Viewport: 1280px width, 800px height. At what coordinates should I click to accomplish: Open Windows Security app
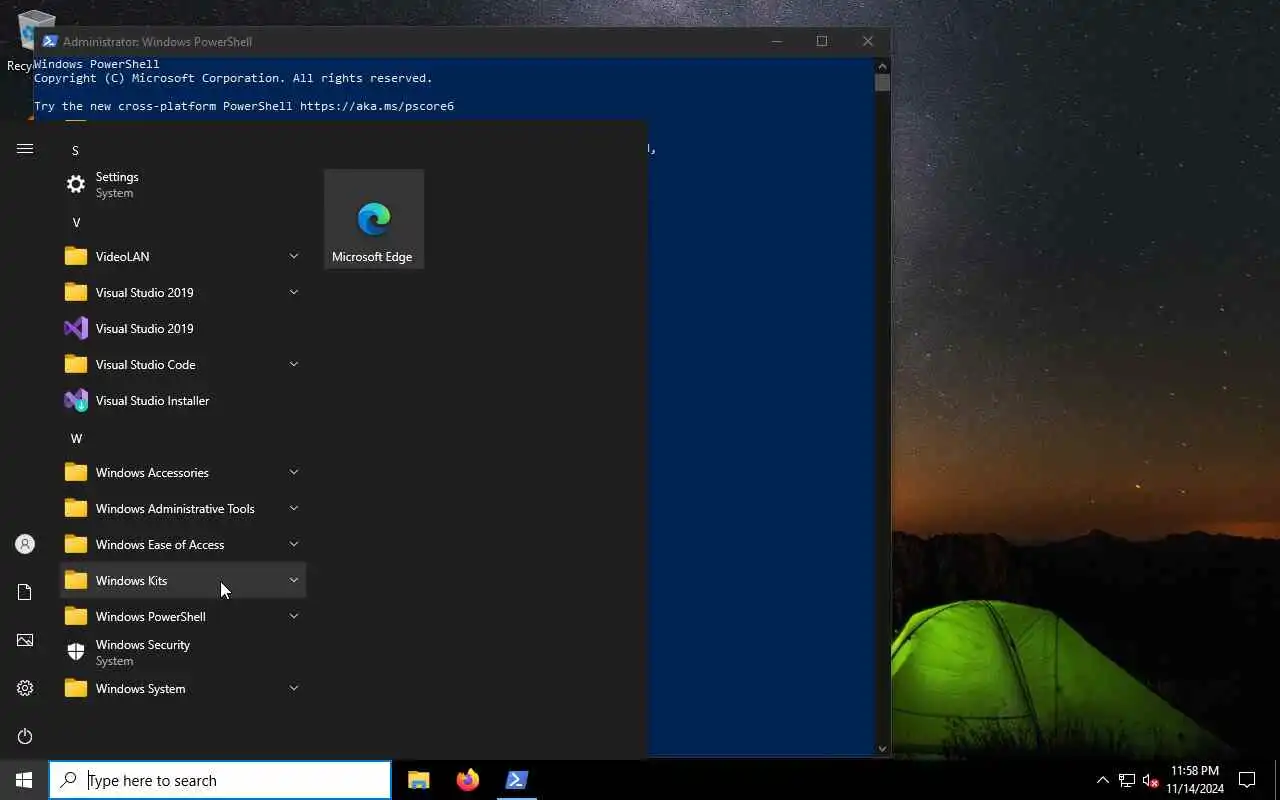pyautogui.click(x=183, y=652)
